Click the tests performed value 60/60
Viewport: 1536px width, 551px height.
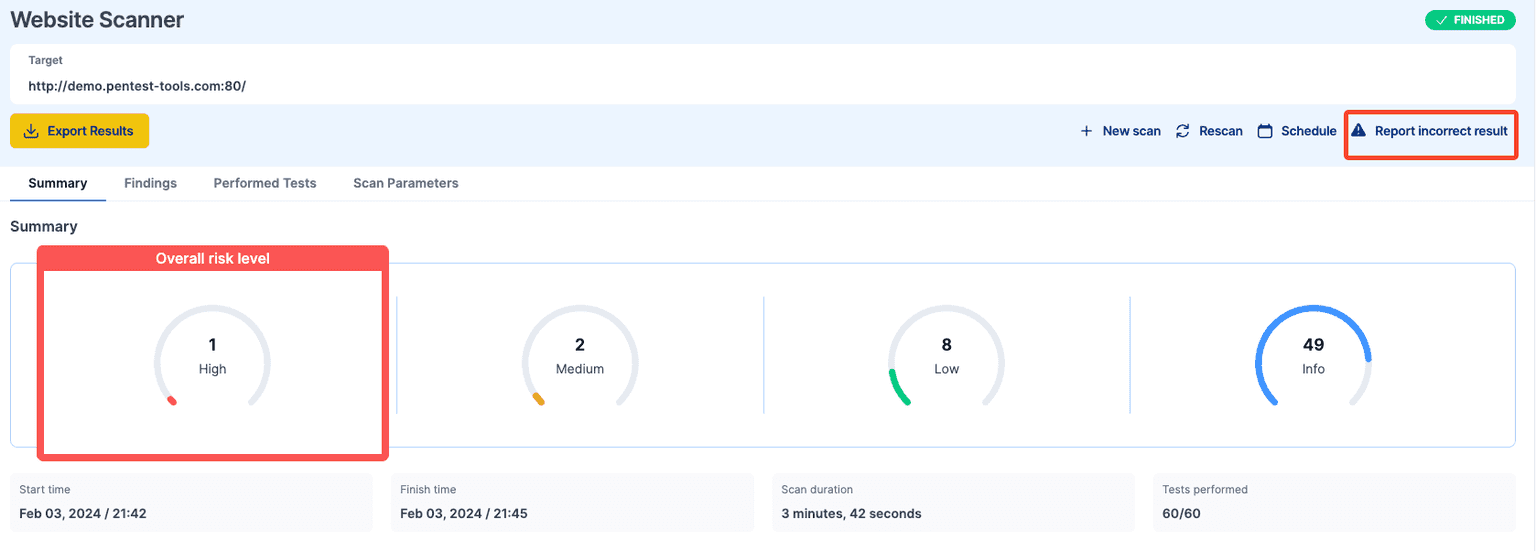[x=1182, y=513]
